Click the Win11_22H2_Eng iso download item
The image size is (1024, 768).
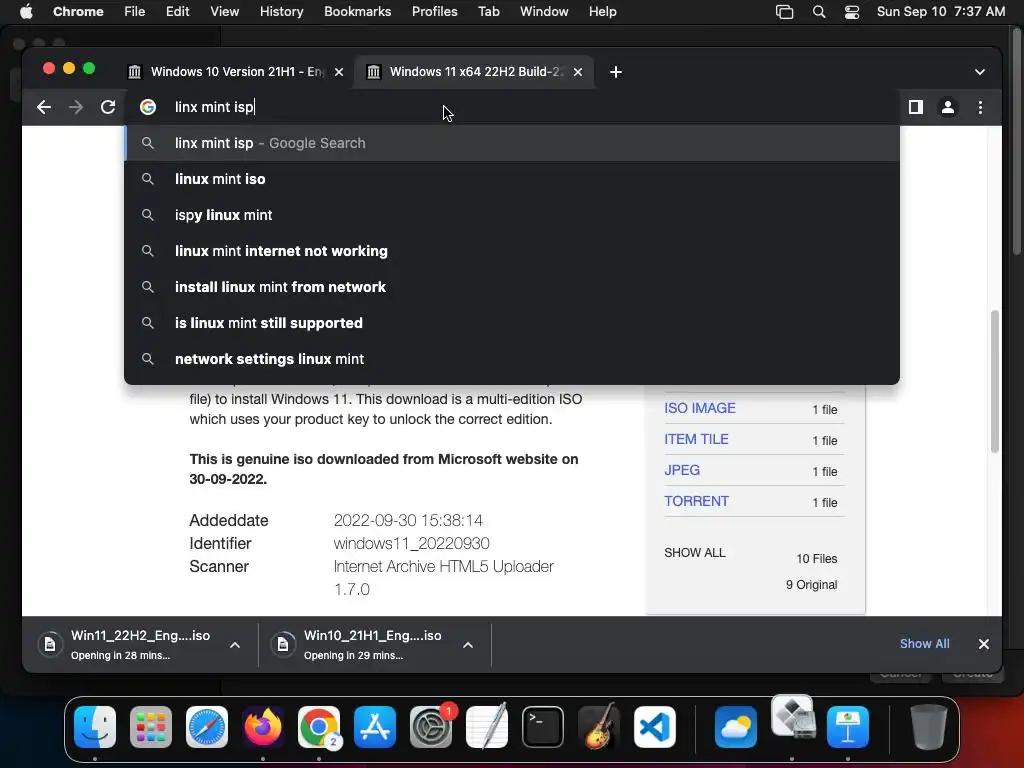(125, 644)
